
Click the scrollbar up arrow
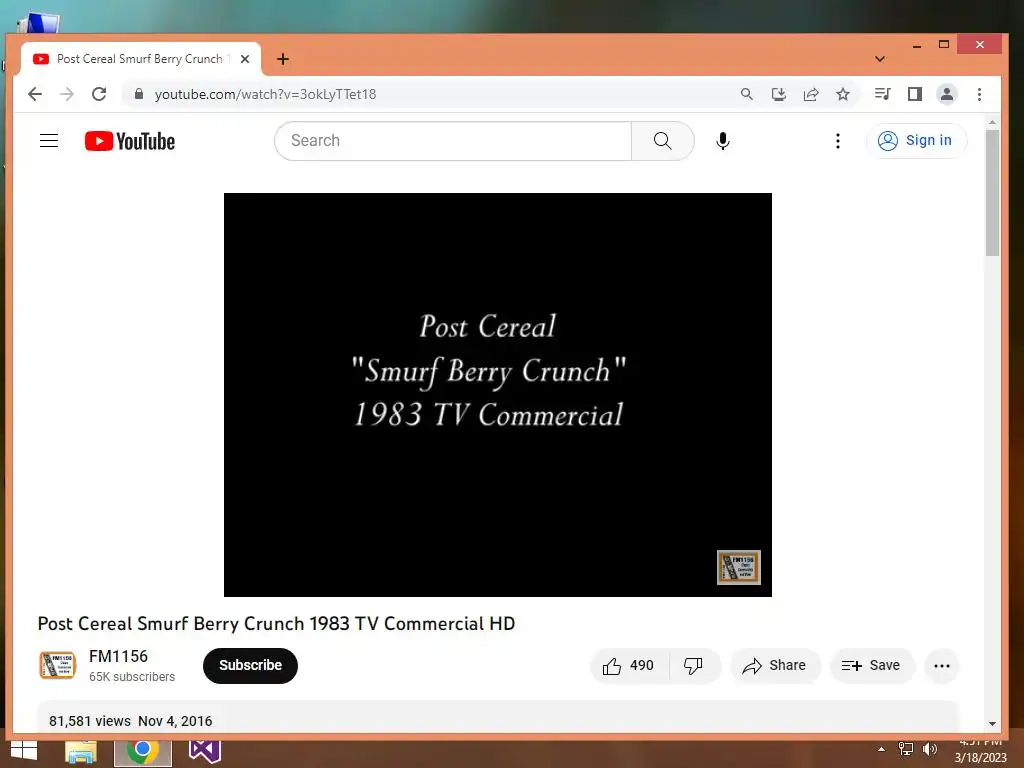click(992, 122)
